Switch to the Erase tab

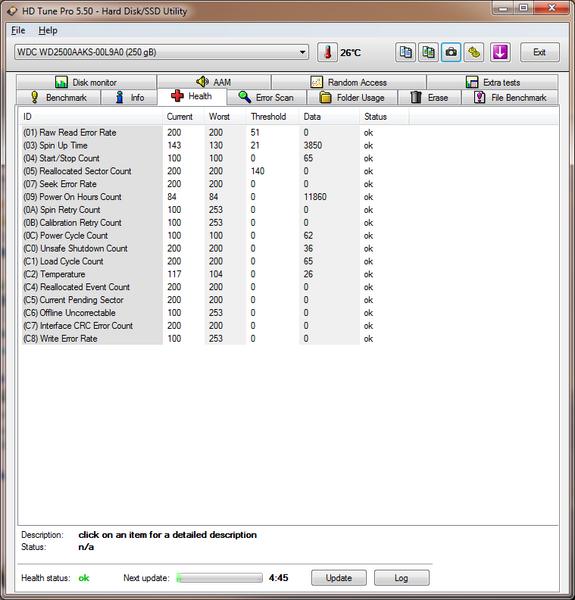[429, 98]
